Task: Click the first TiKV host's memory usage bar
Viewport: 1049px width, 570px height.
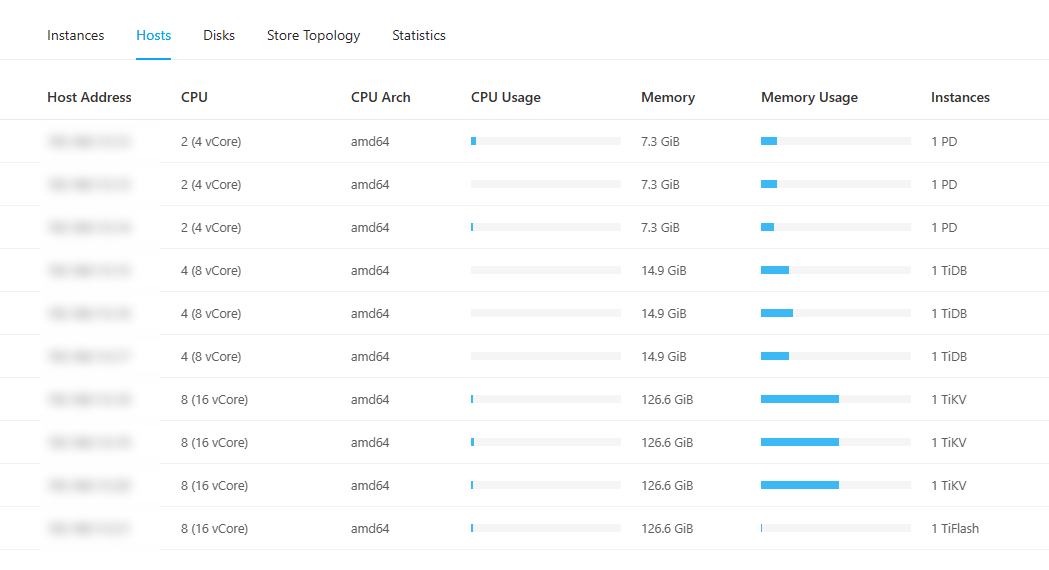Action: pyautogui.click(x=835, y=399)
